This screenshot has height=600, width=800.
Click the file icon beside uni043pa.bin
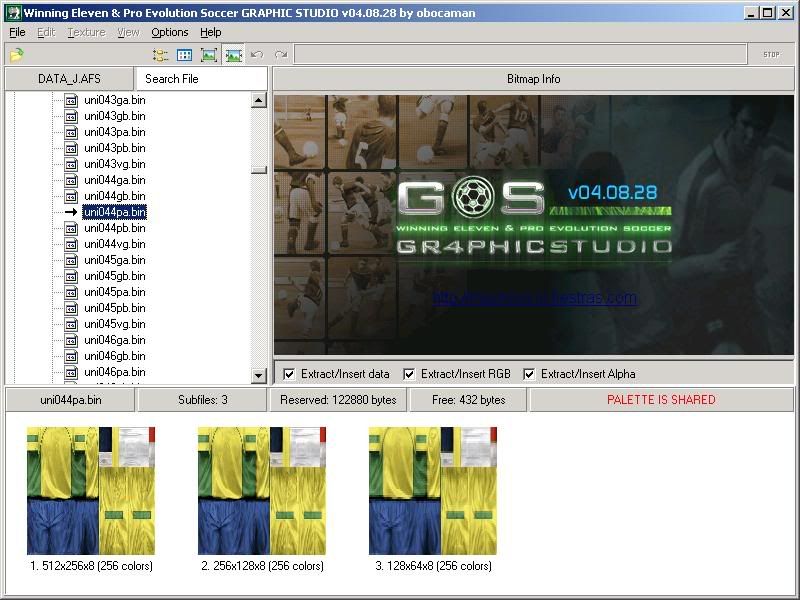[x=71, y=132]
